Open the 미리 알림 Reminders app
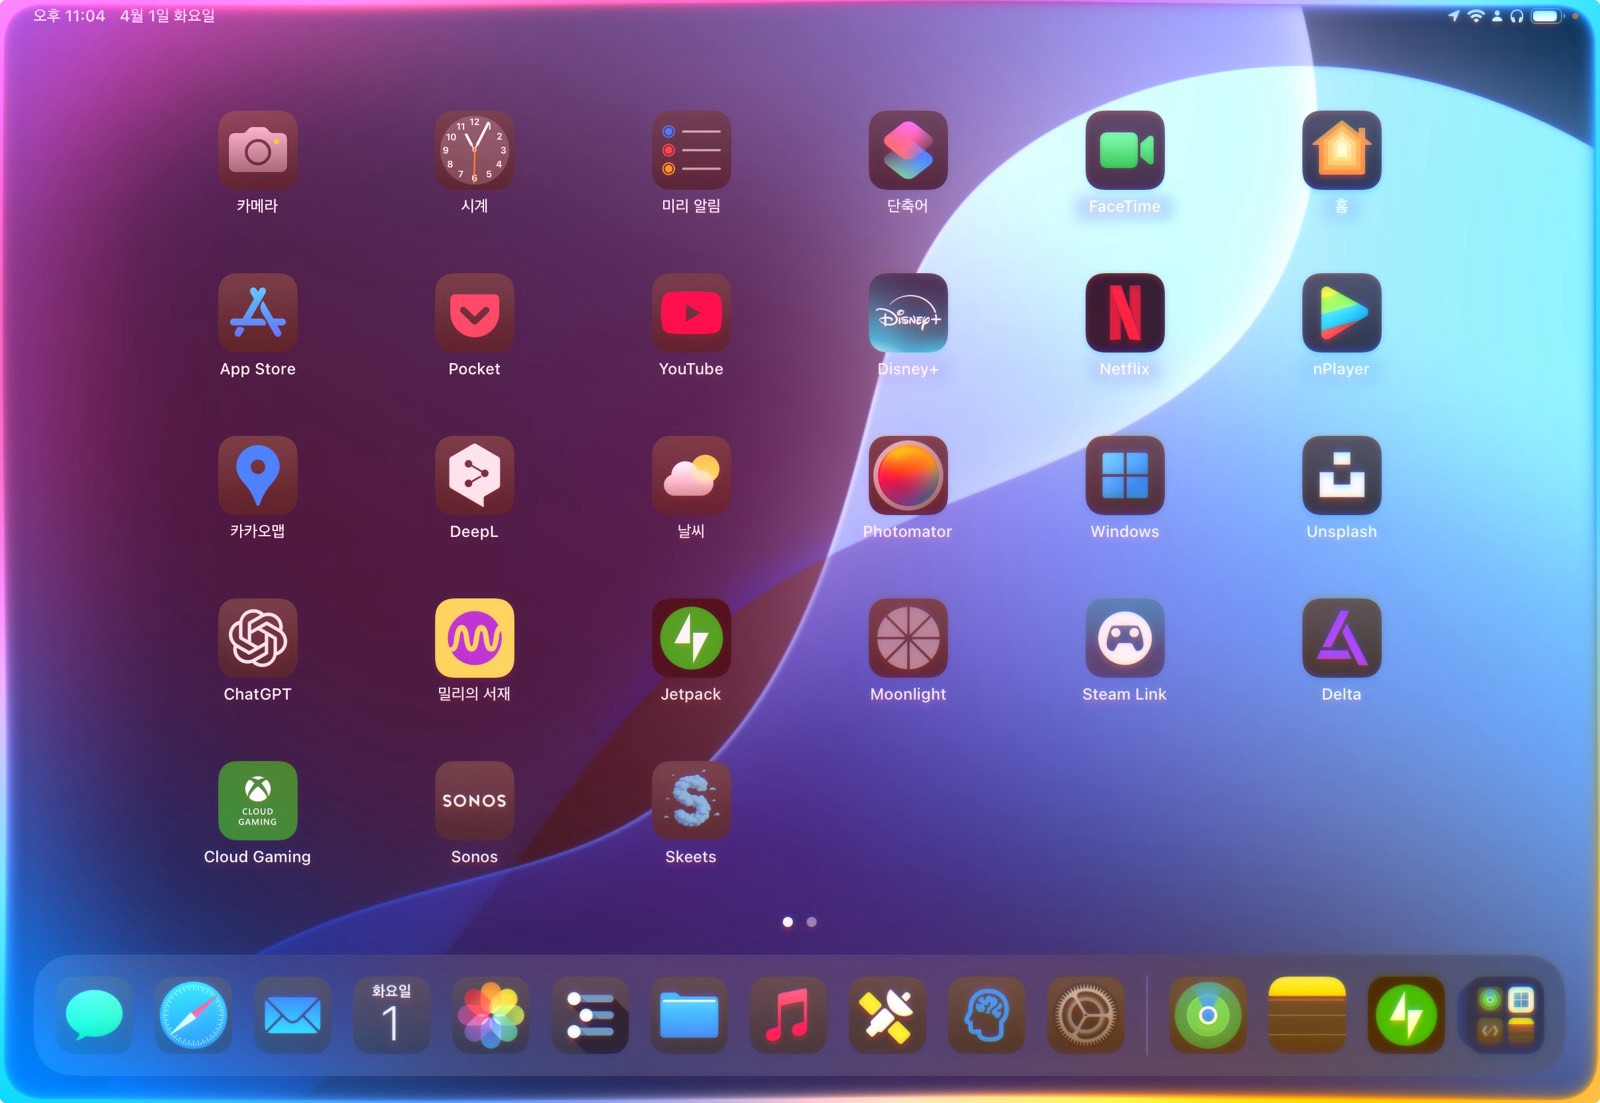Viewport: 1600px width, 1103px height. click(x=691, y=150)
